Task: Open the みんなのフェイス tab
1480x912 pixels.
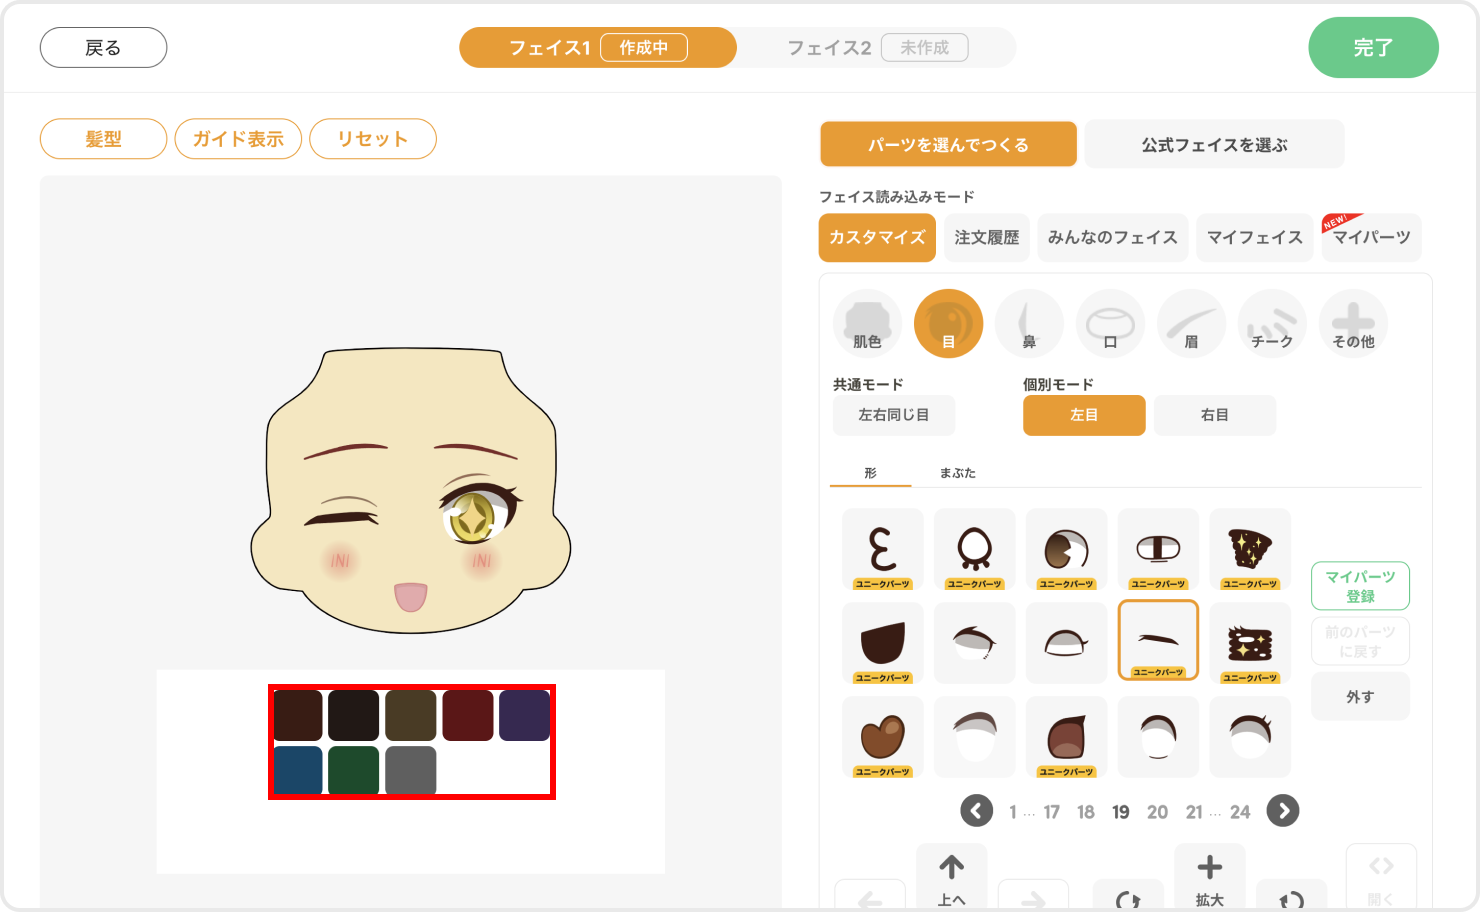Action: (1113, 238)
